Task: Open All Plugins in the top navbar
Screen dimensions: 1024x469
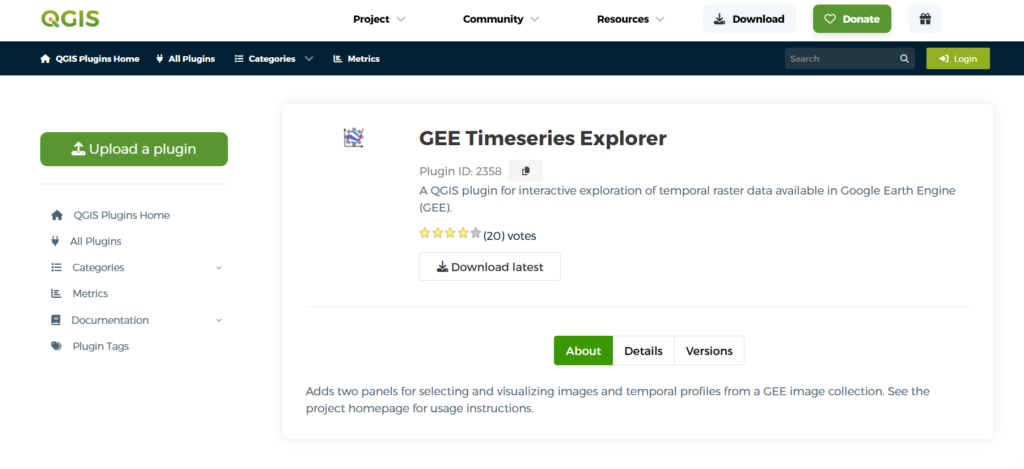Action: pyautogui.click(x=185, y=59)
